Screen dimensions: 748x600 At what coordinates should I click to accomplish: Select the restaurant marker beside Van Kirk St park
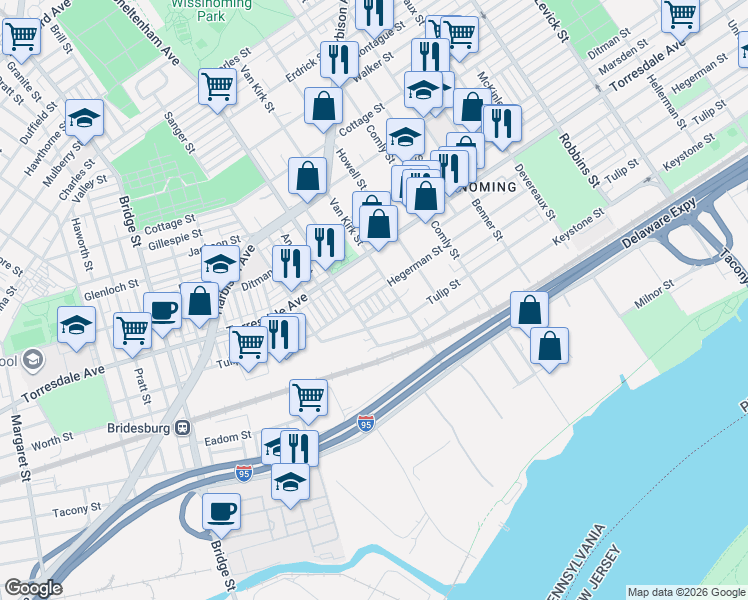pos(325,244)
